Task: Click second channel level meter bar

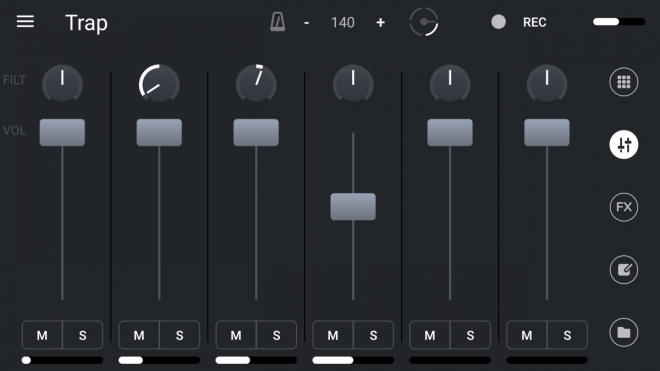Action: [159, 360]
